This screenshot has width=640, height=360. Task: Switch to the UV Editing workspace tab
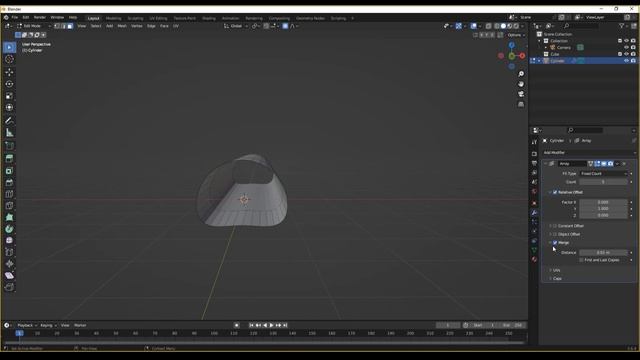158,18
